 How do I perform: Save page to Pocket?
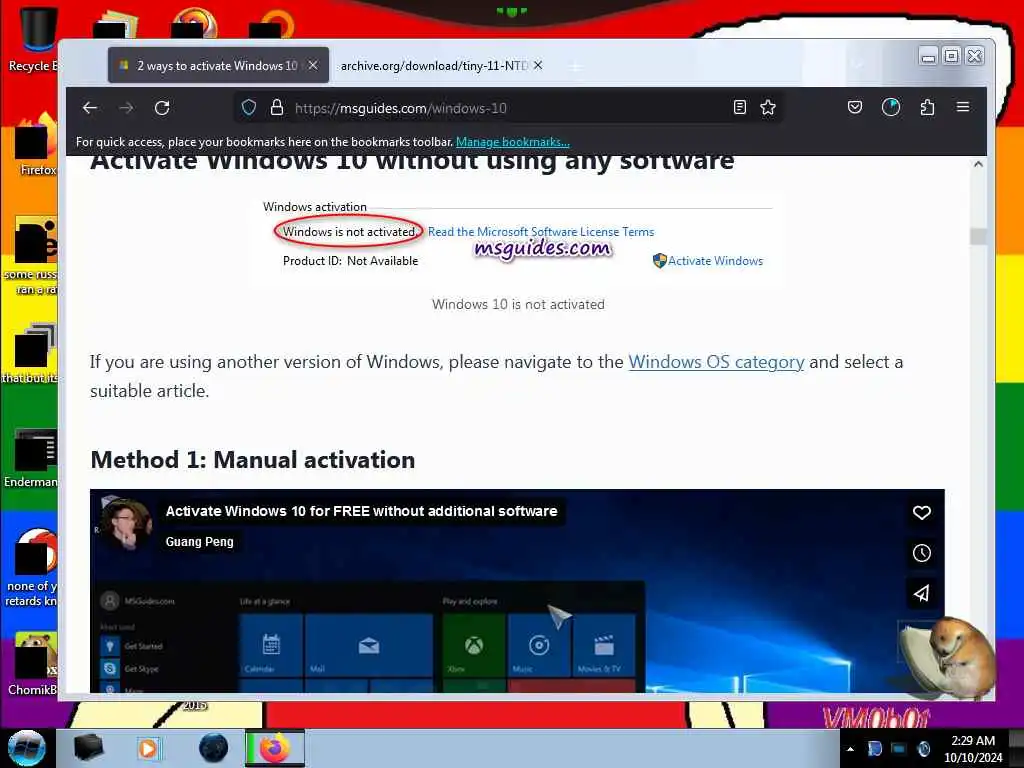855,107
